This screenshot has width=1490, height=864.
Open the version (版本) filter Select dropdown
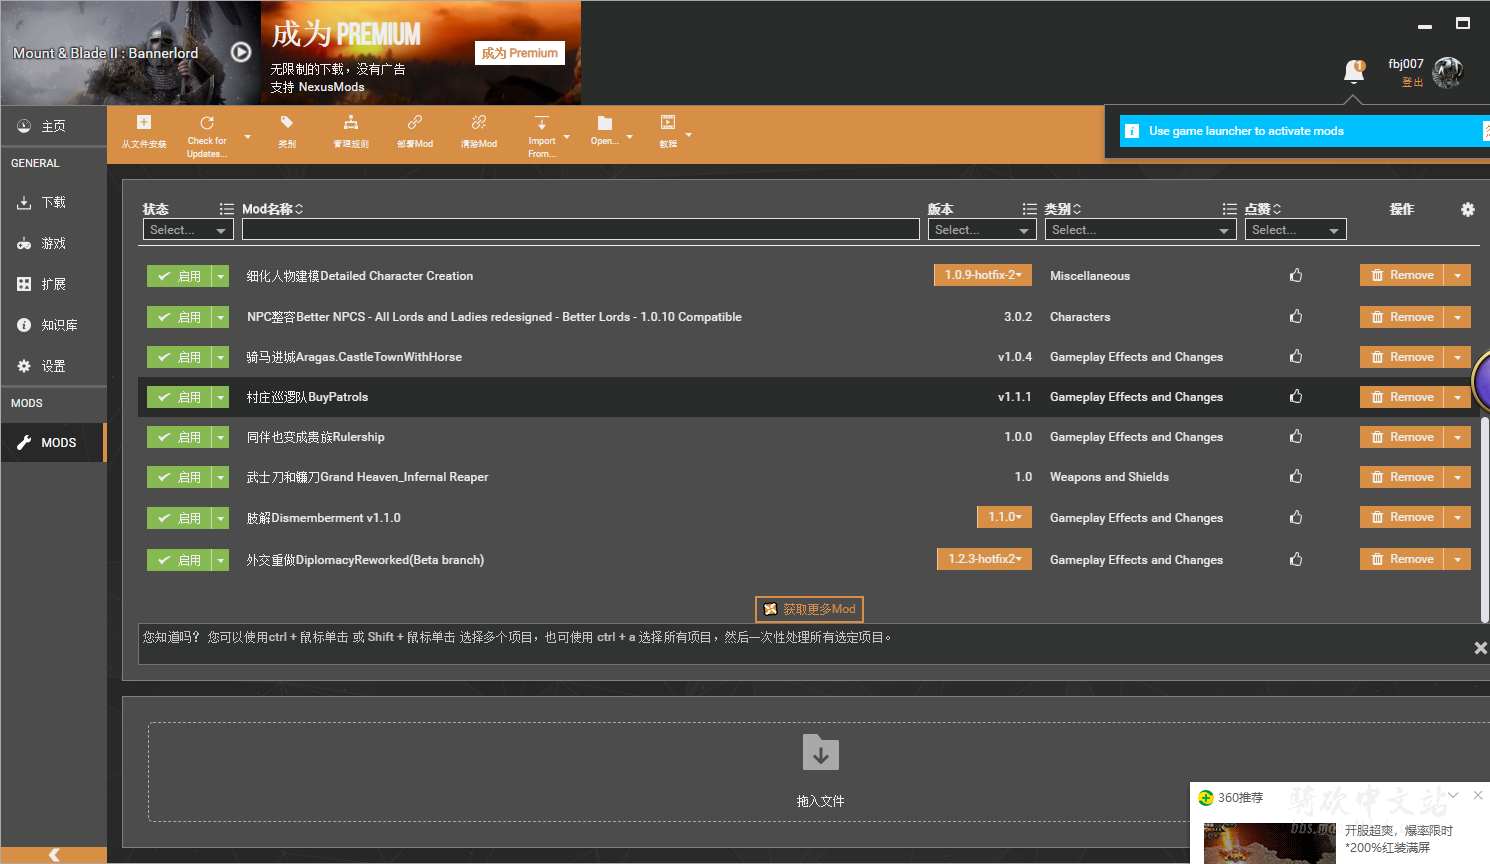tap(982, 230)
